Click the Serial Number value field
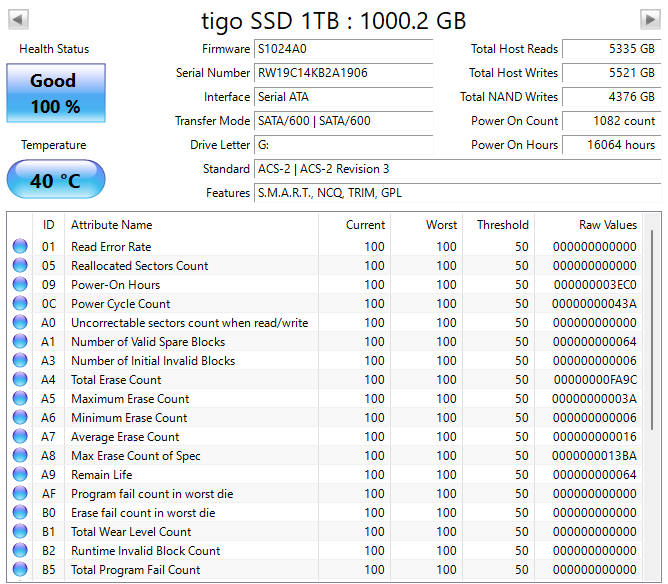 click(x=343, y=73)
